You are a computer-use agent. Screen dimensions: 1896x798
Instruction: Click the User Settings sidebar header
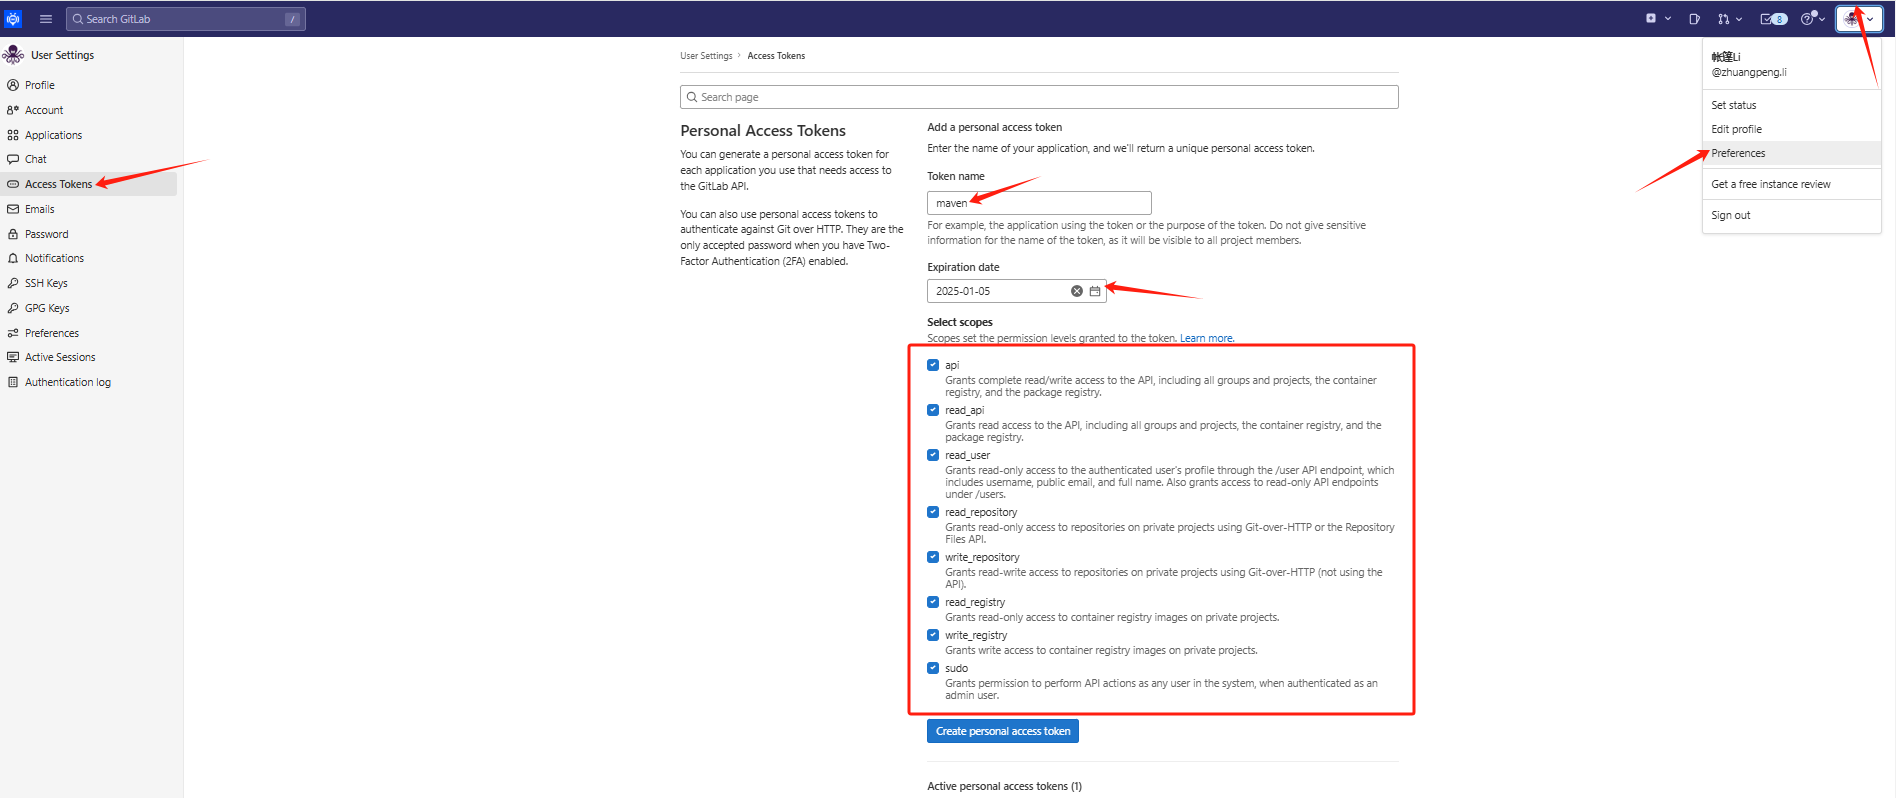click(x=62, y=55)
